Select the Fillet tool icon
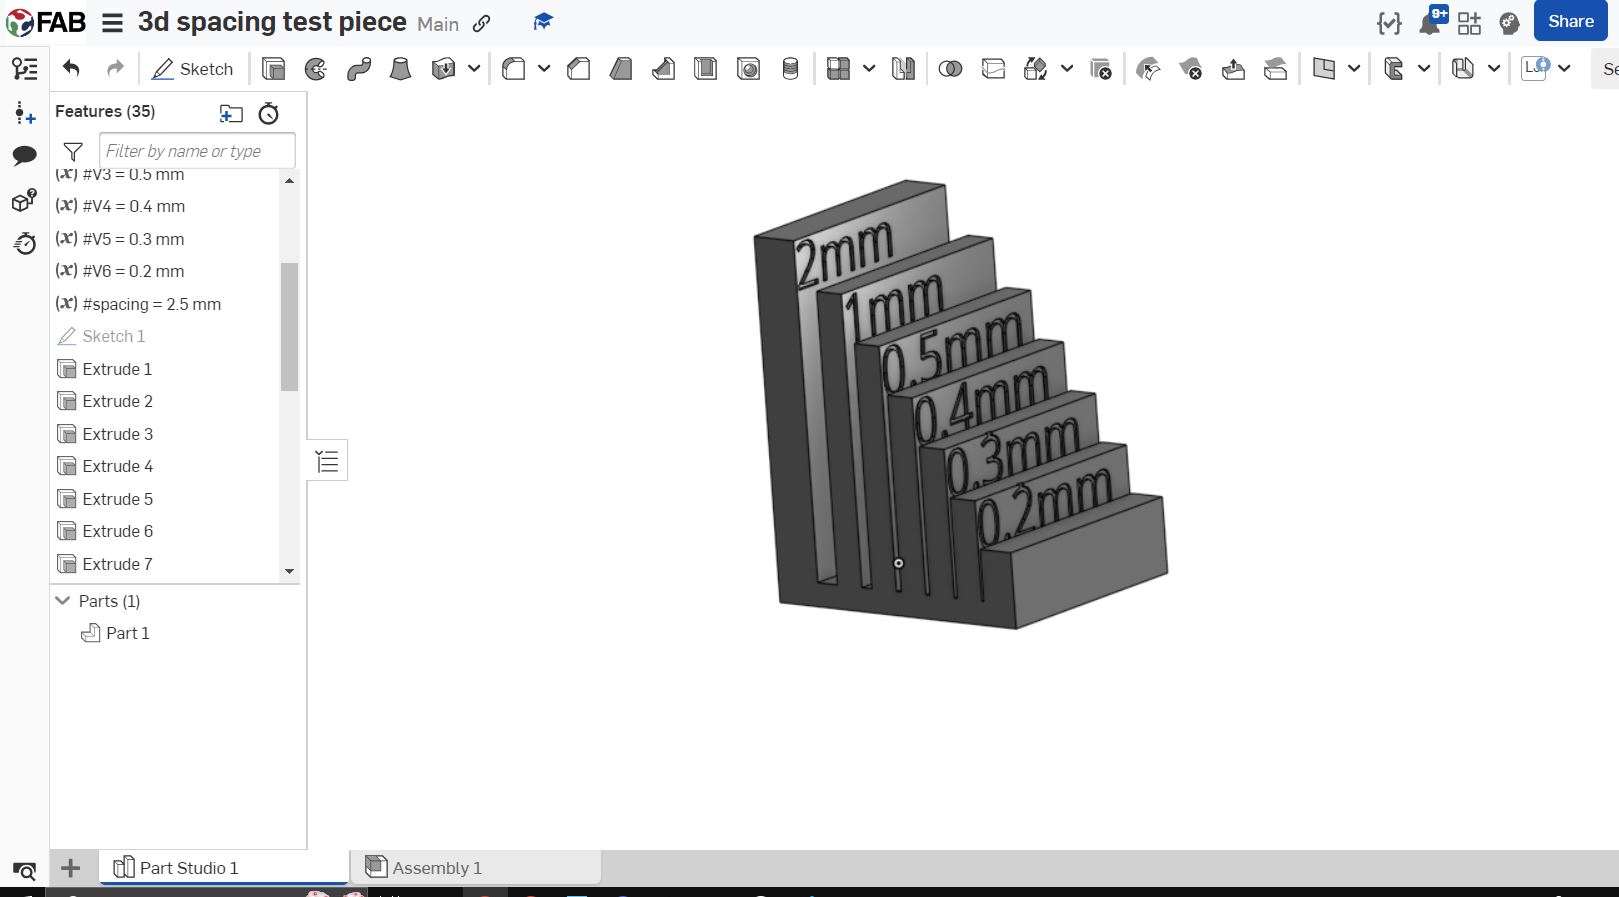 [x=514, y=69]
